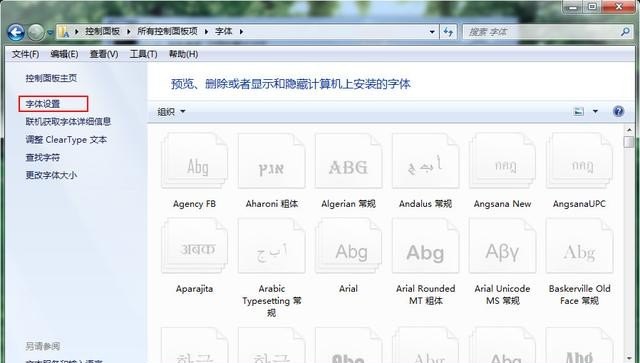Image resolution: width=640 pixels, height=363 pixels.
Task: Click 联机获取字体详细信息 link
Action: click(68, 121)
